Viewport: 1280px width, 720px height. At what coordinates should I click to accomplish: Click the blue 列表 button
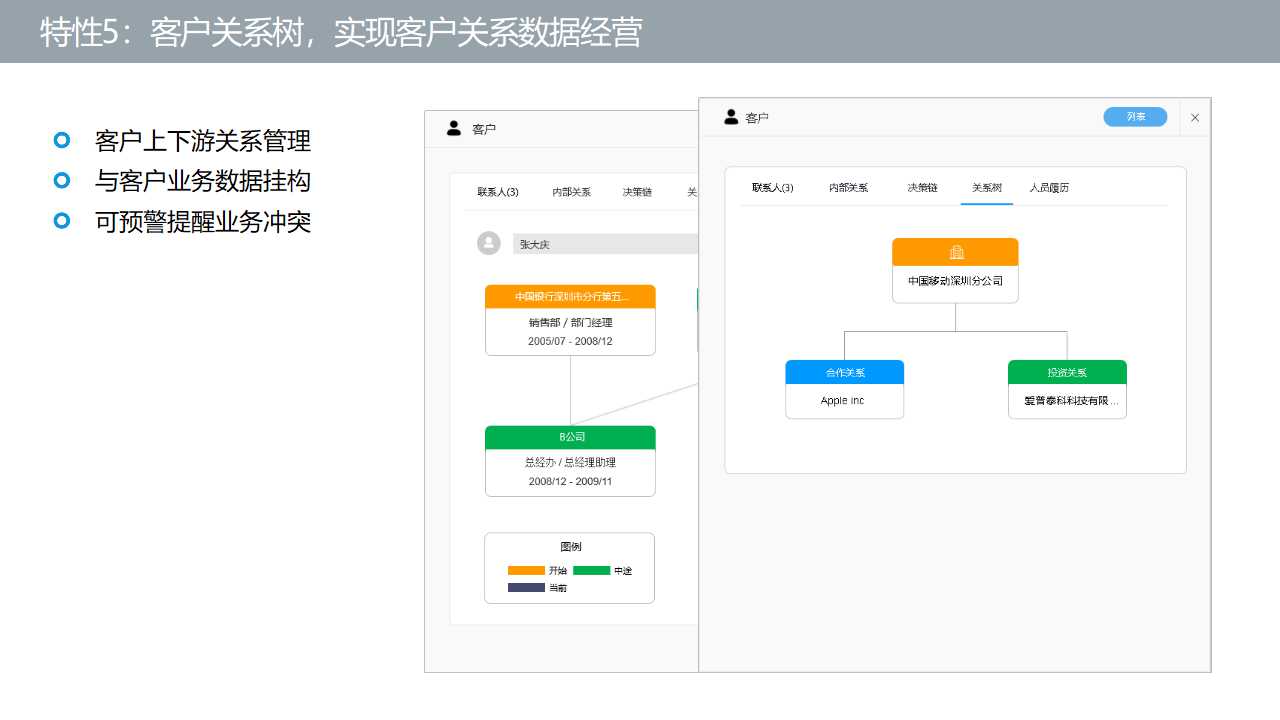tap(1135, 117)
